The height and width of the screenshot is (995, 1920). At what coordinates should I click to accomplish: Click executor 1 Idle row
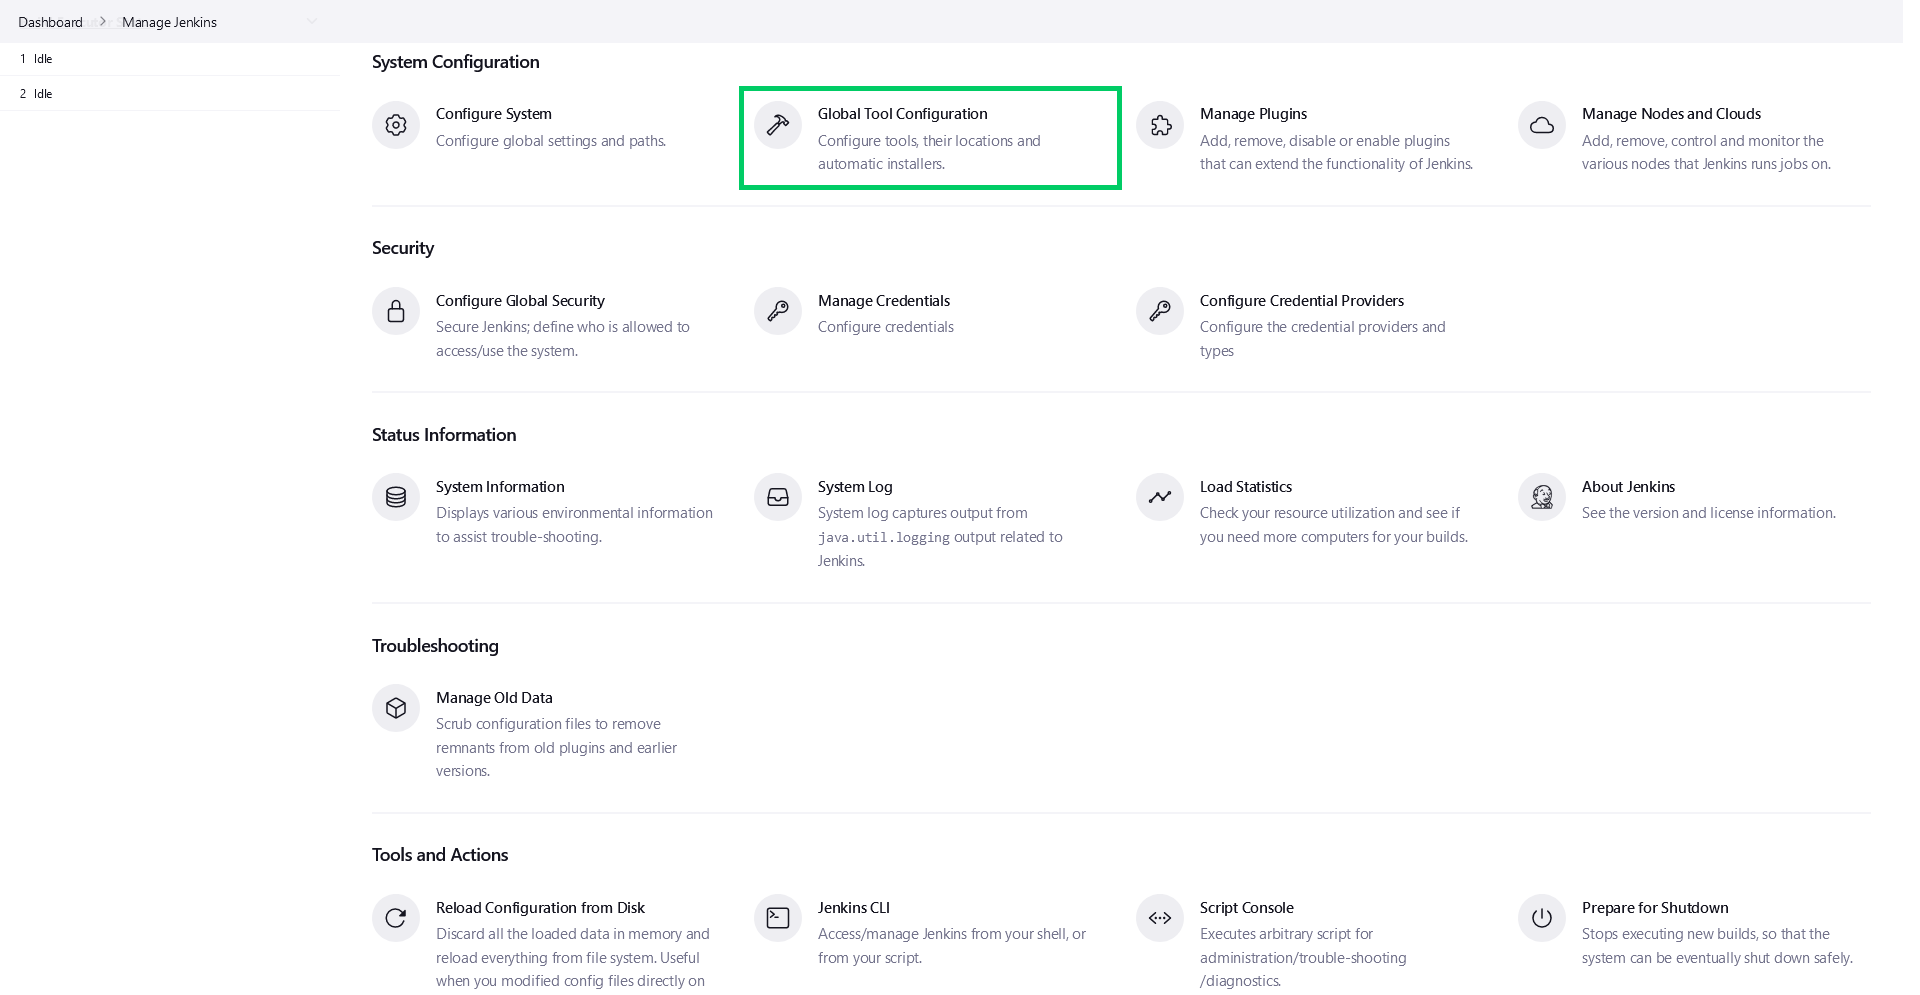170,59
